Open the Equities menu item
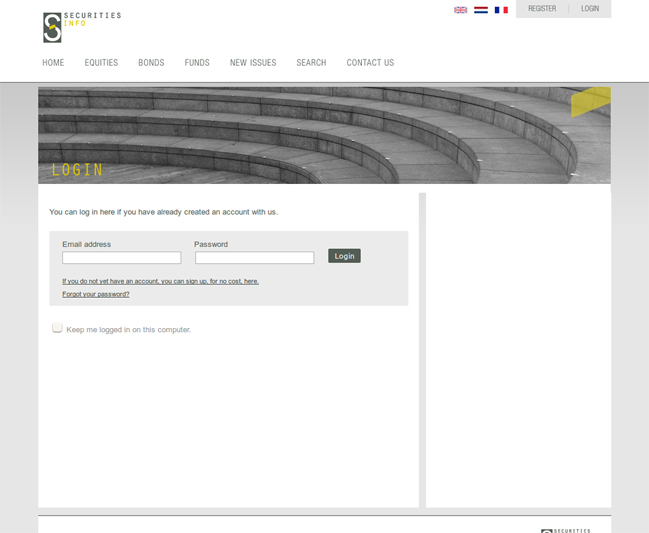This screenshot has height=533, width=649. [101, 62]
